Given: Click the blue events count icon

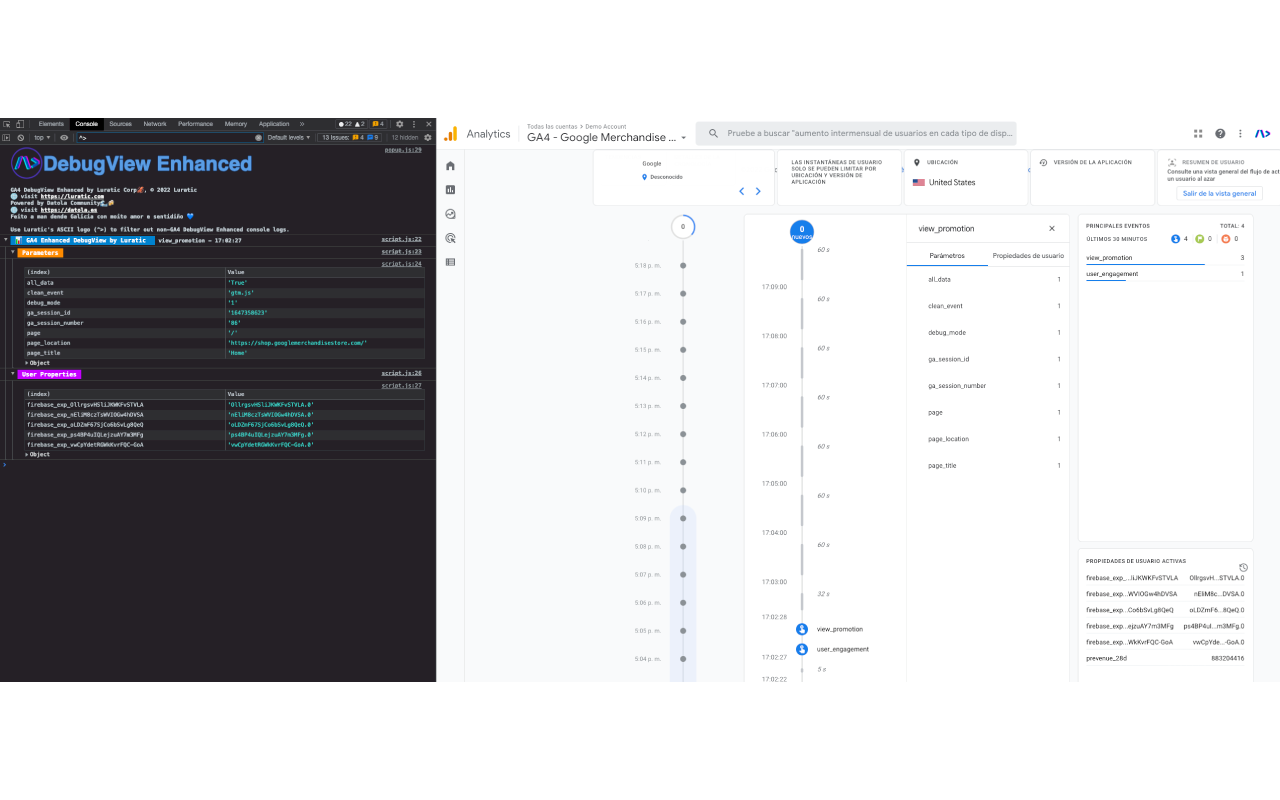Looking at the screenshot, I should click(1176, 239).
